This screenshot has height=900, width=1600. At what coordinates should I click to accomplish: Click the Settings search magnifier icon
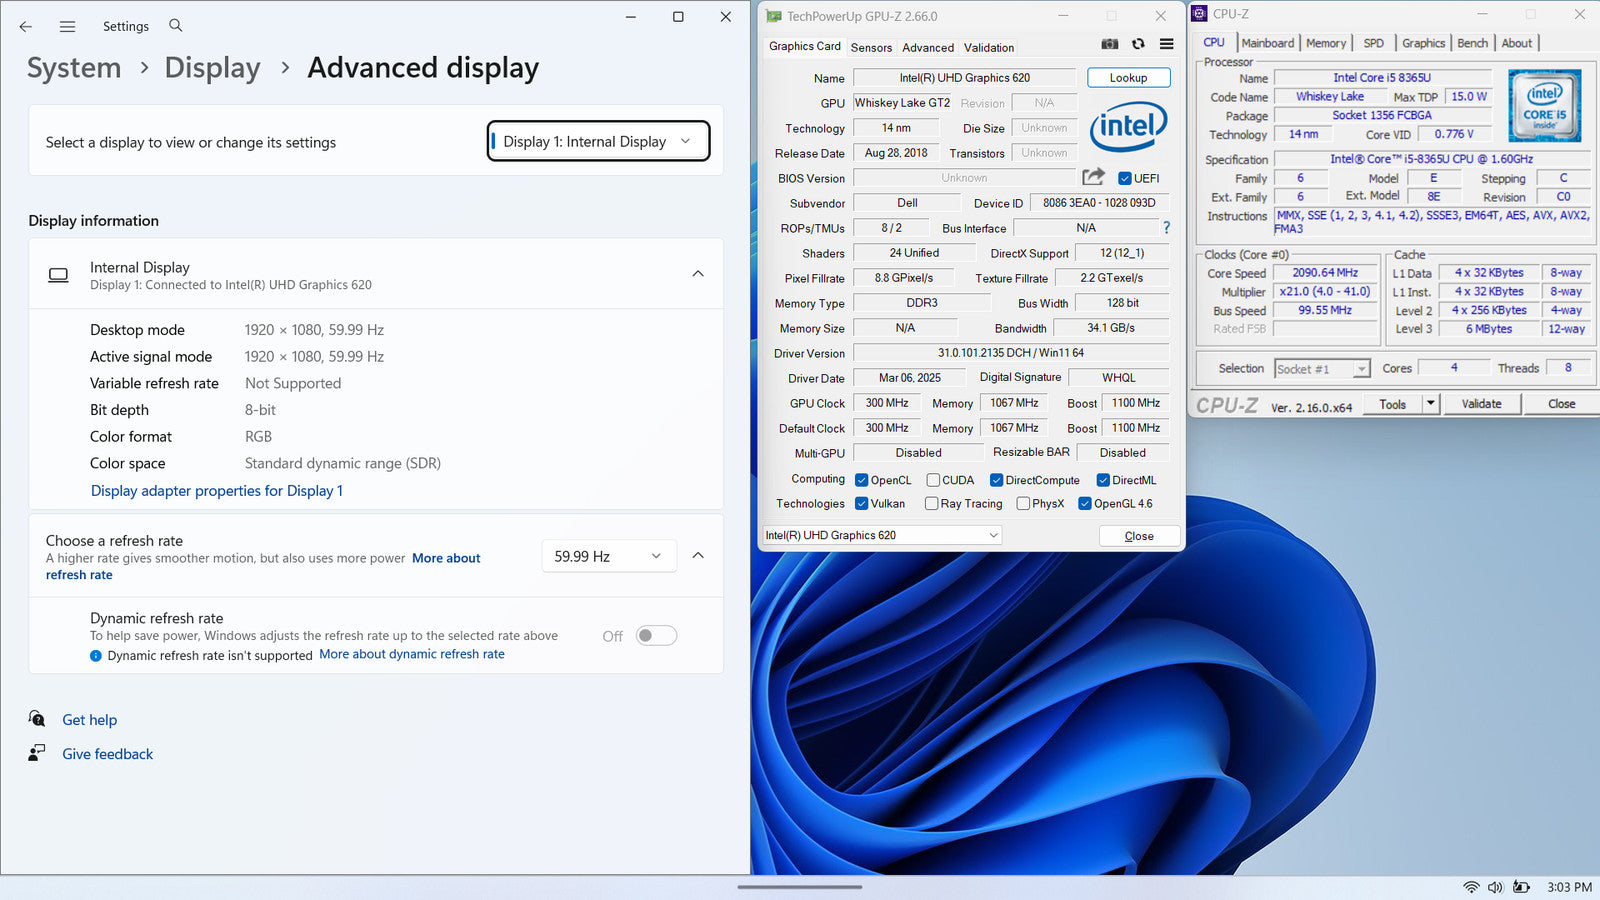176,25
